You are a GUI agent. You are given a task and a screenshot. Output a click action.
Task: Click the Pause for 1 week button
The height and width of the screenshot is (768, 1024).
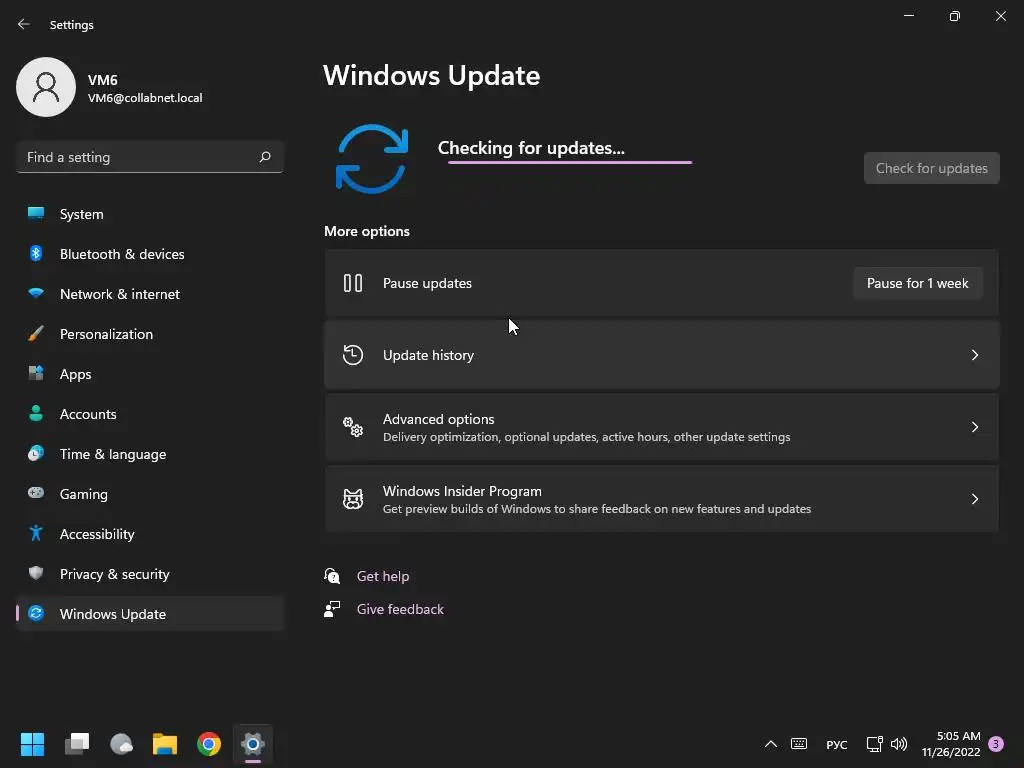click(918, 283)
